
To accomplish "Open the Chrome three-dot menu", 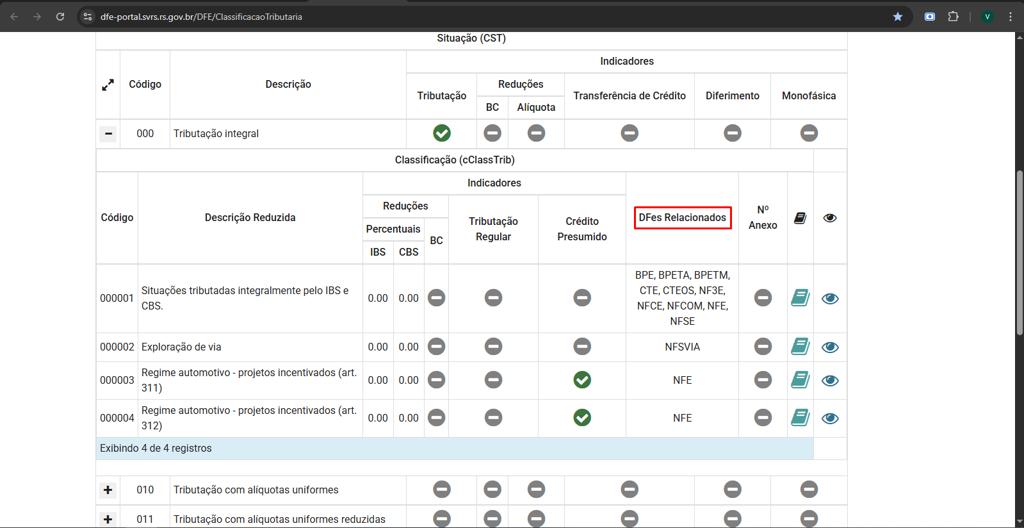I will pyautogui.click(x=1010, y=17).
